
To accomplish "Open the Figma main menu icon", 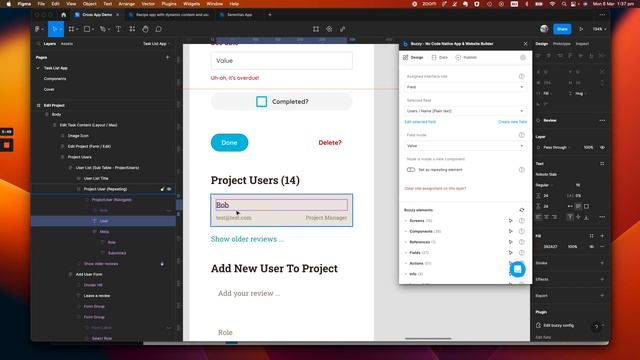I will coord(38,29).
